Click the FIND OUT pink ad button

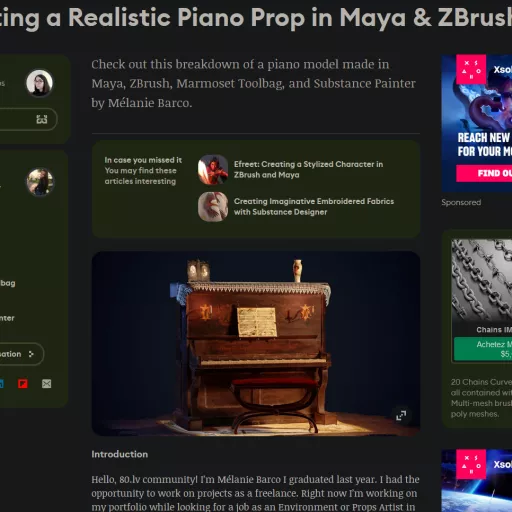click(484, 173)
